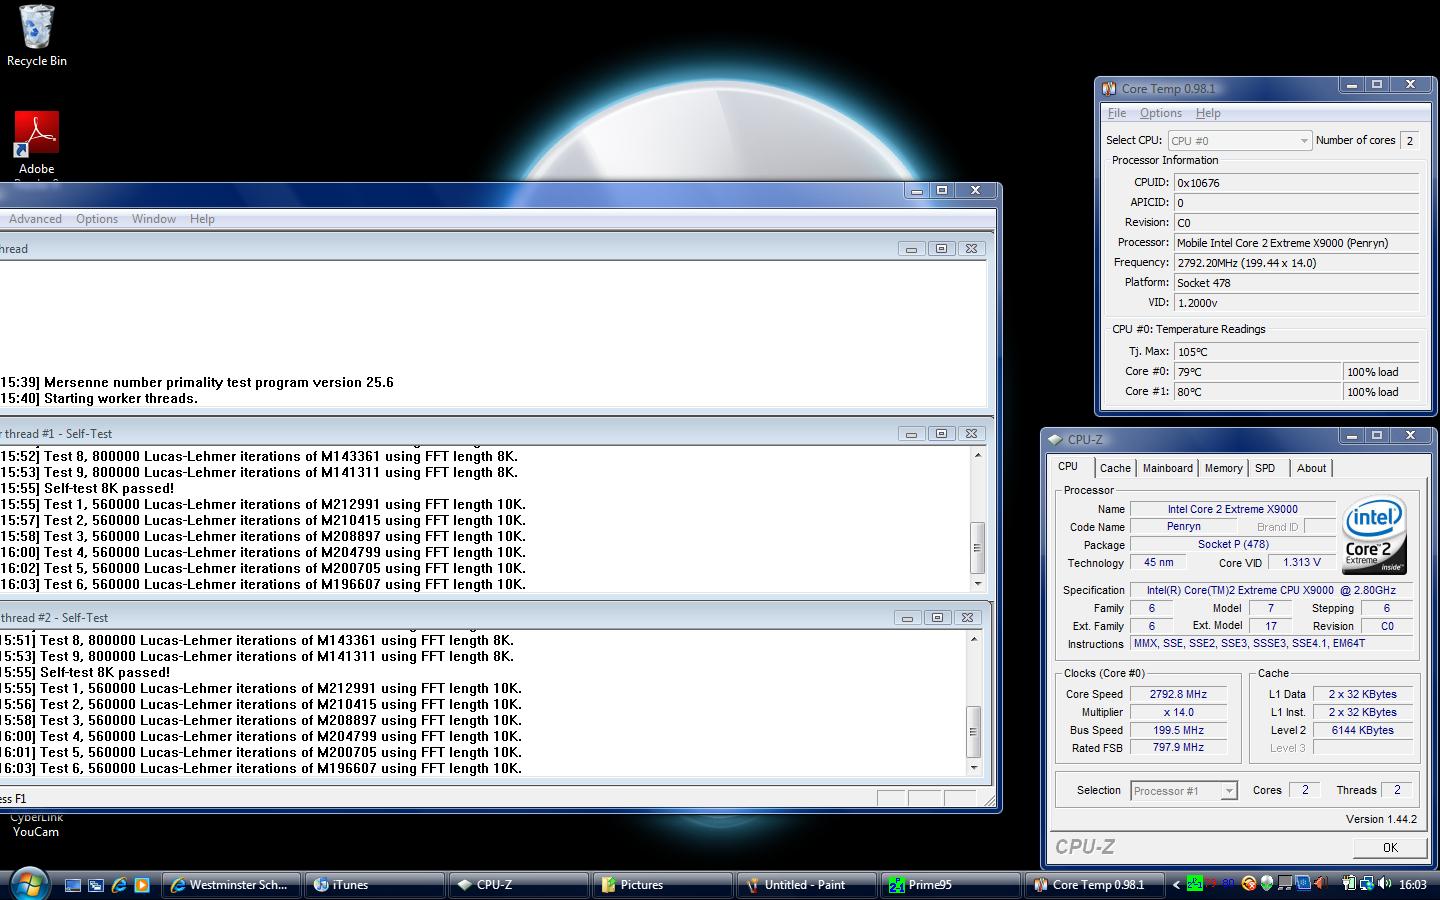Open the Options menu in Prime95
The height and width of the screenshot is (900, 1440).
tap(97, 219)
